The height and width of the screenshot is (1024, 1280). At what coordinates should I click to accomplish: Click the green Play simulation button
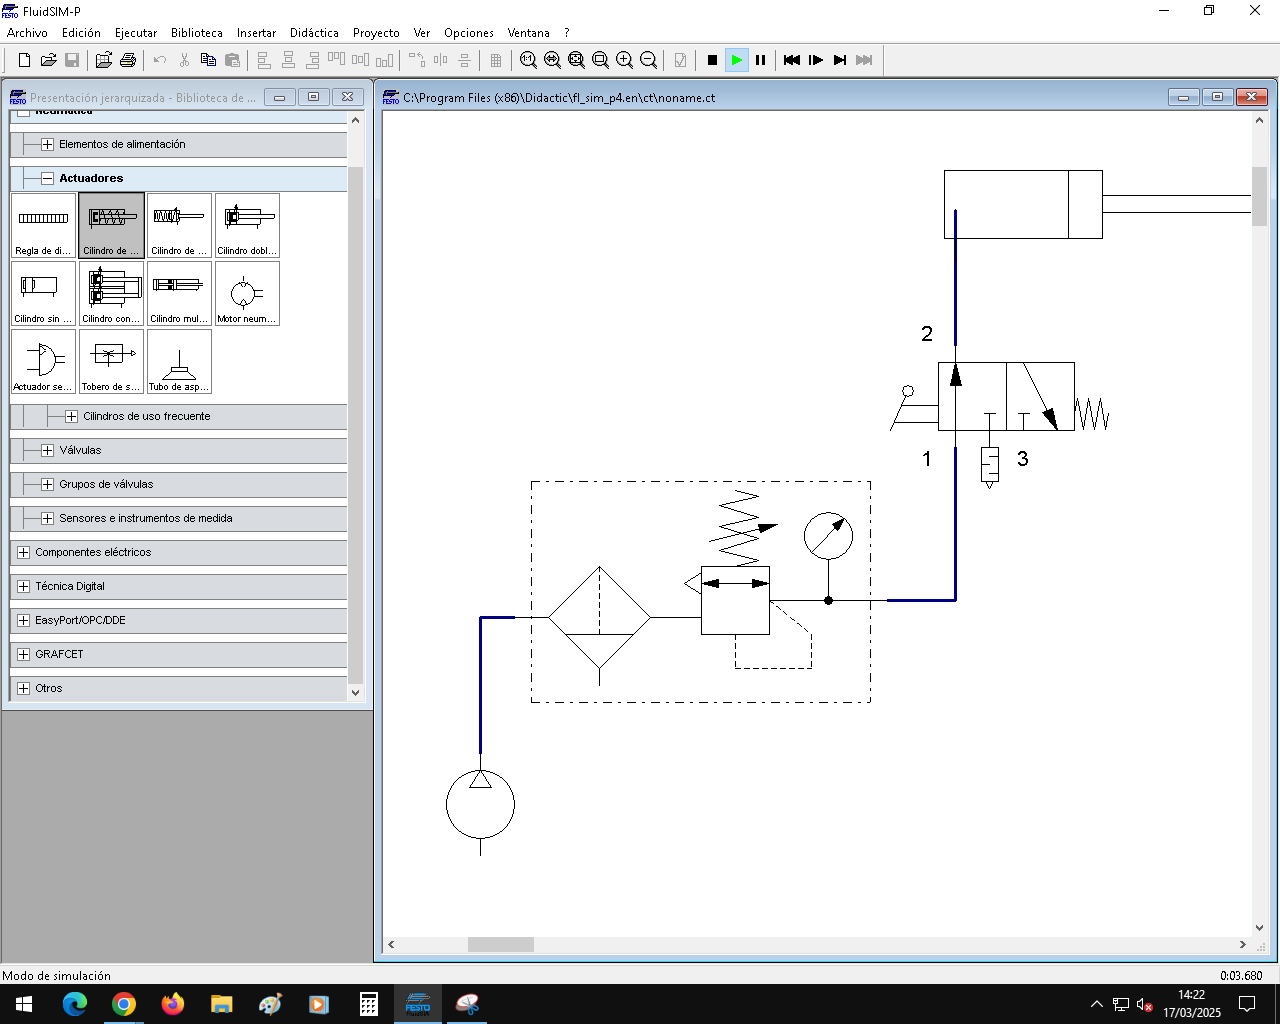(736, 60)
